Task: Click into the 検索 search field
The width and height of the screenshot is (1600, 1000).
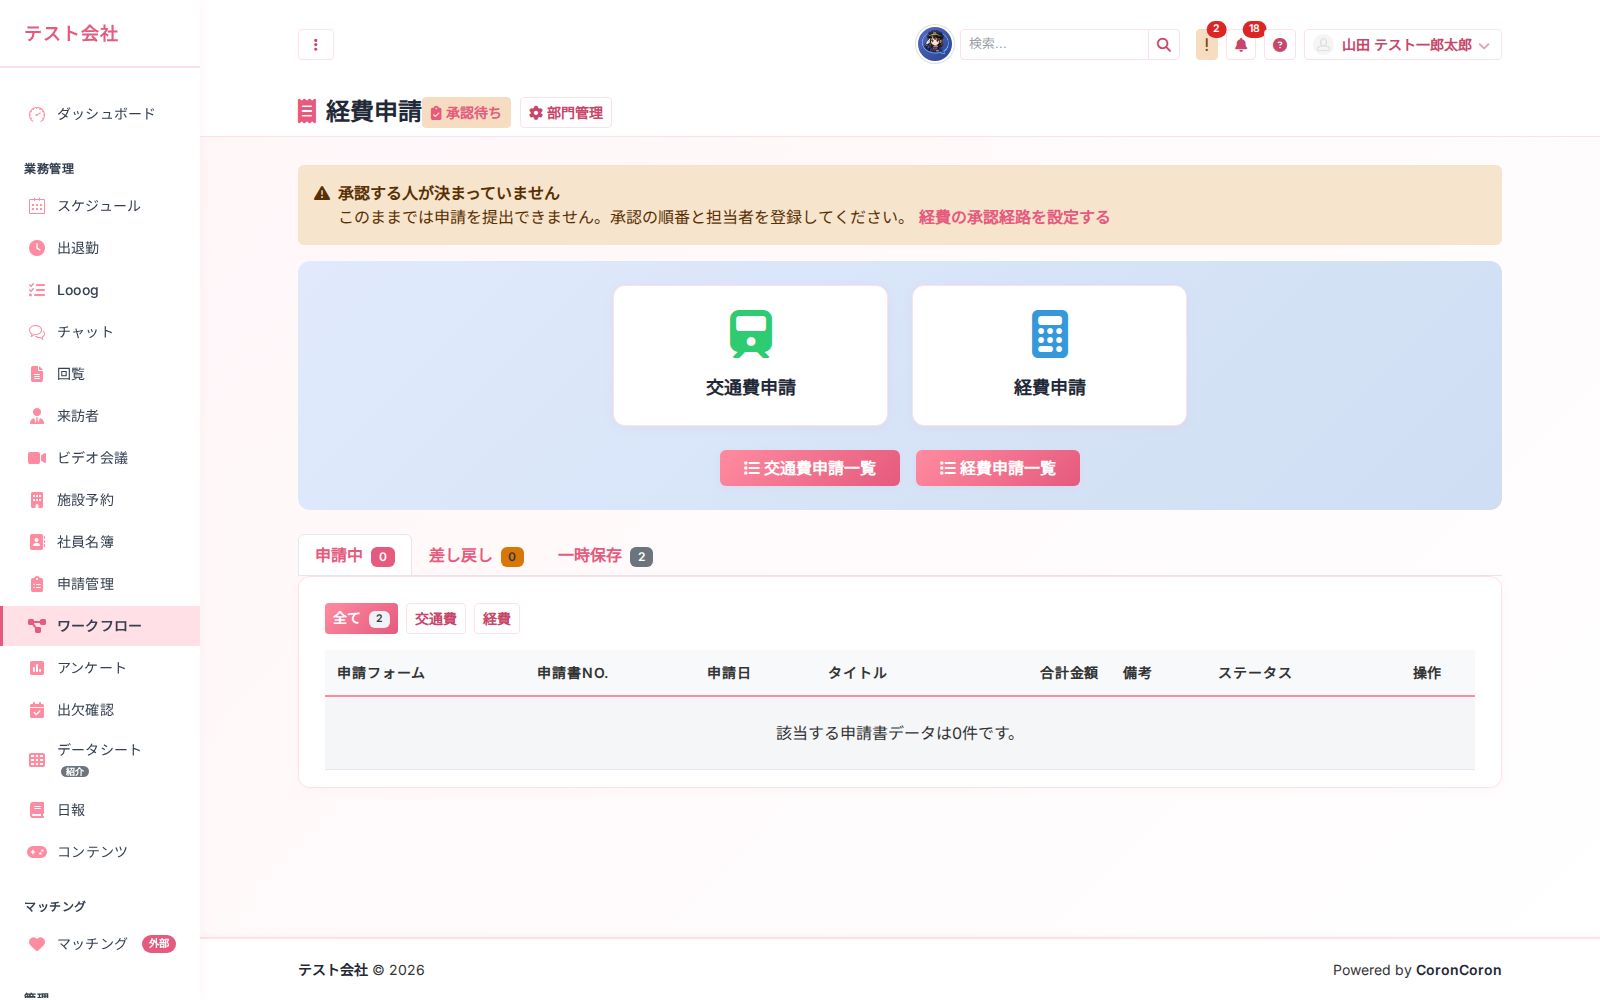Action: (x=1054, y=44)
